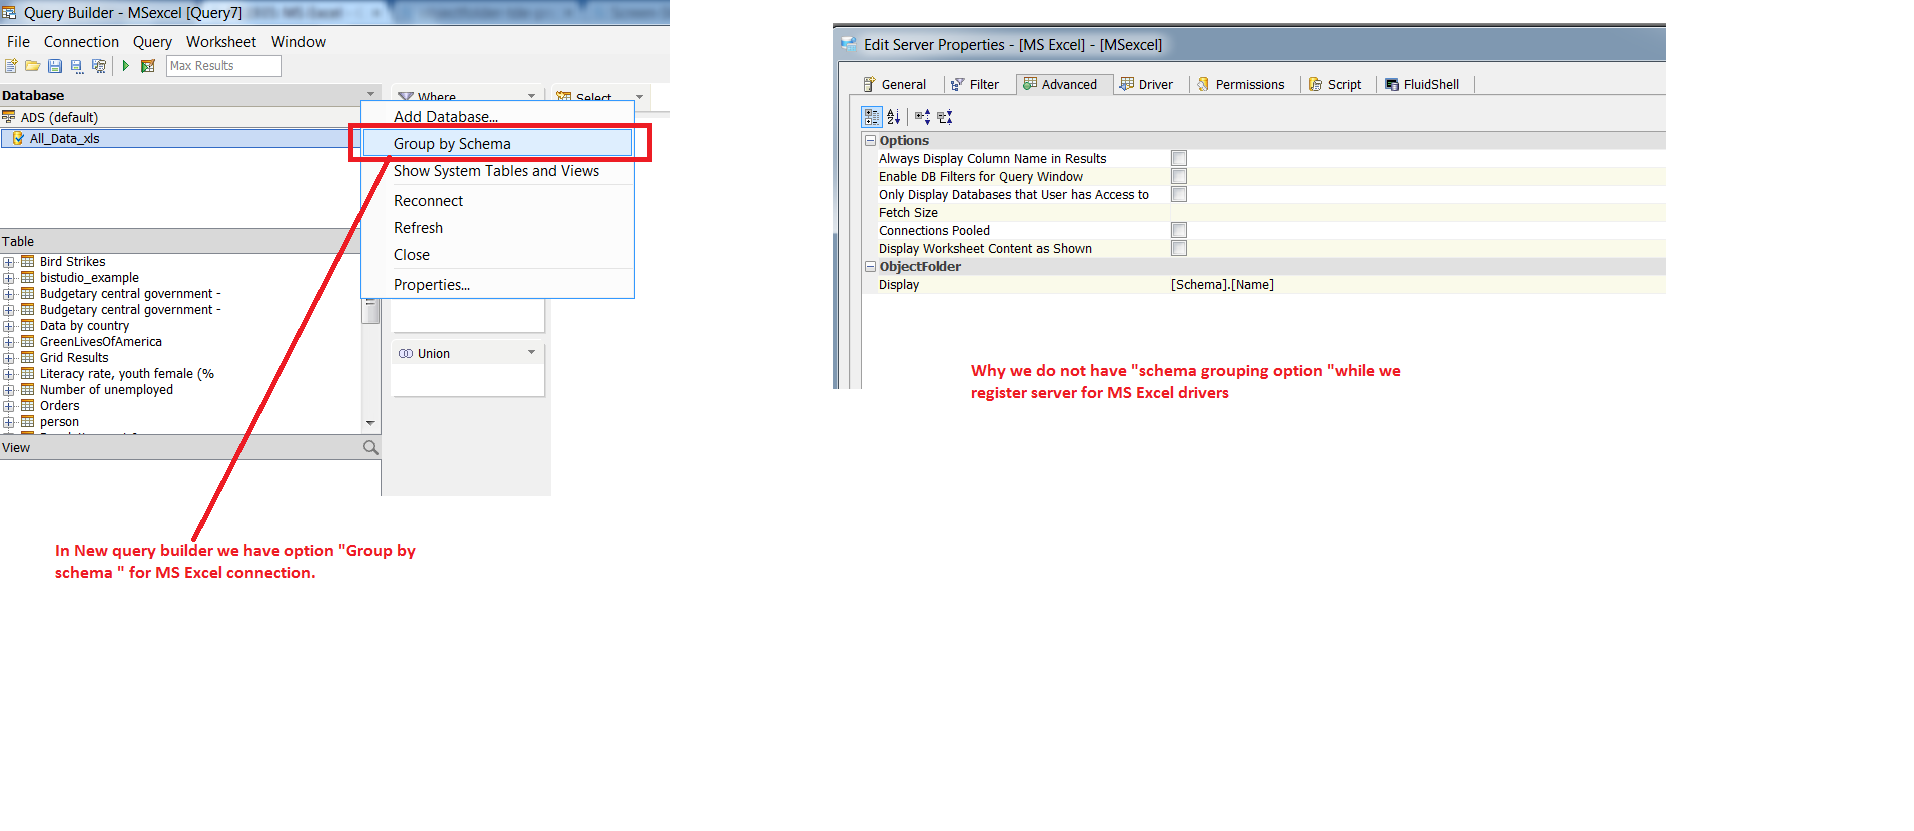Check Always Display Column Name in Results
The height and width of the screenshot is (831, 1914).
click(1179, 159)
